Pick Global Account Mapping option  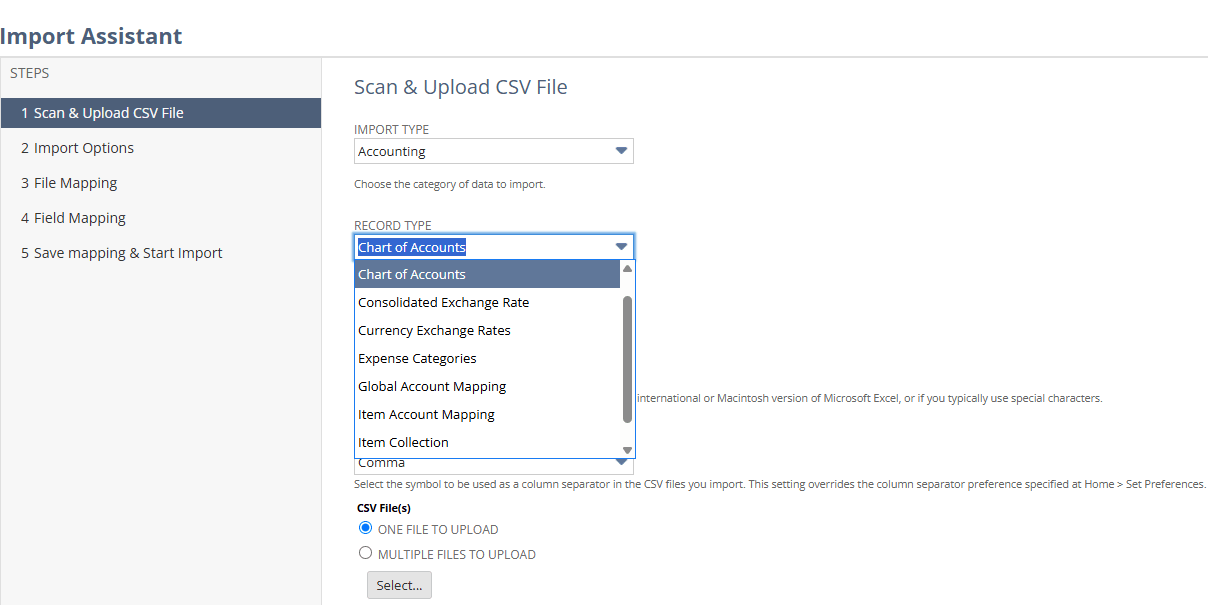(488, 386)
